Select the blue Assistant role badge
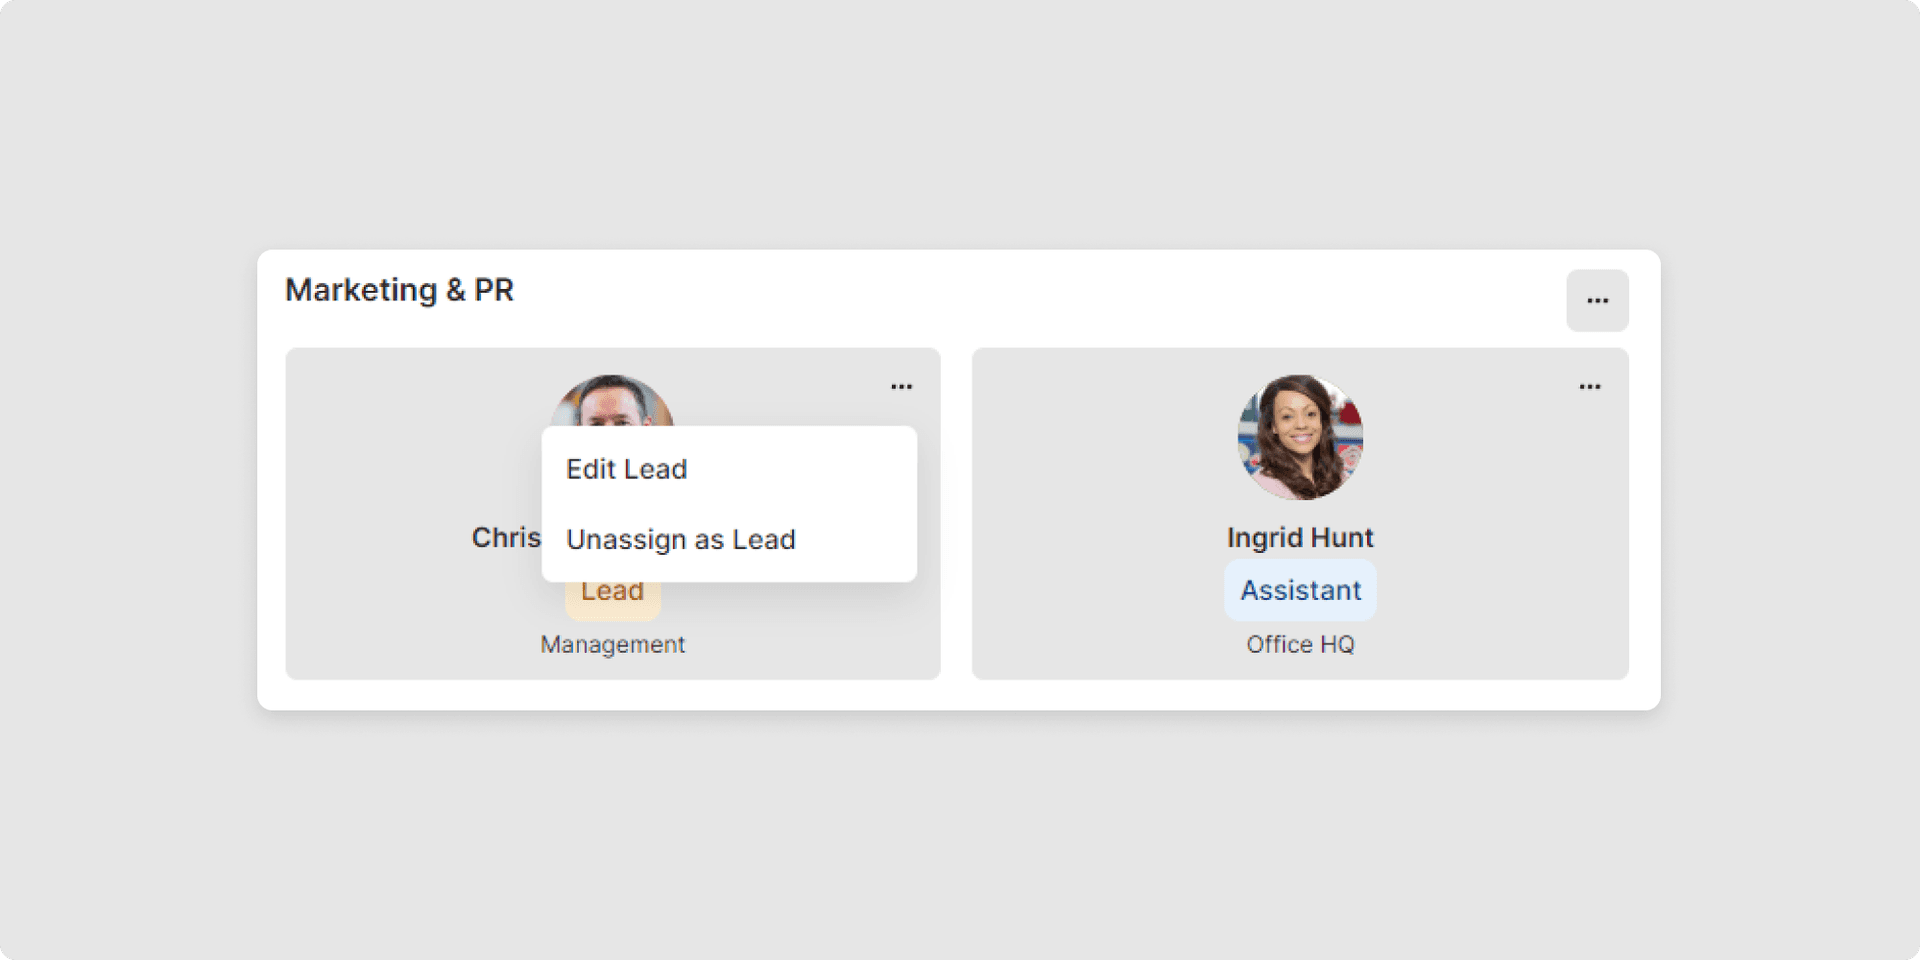This screenshot has height=960, width=1920. [1300, 590]
